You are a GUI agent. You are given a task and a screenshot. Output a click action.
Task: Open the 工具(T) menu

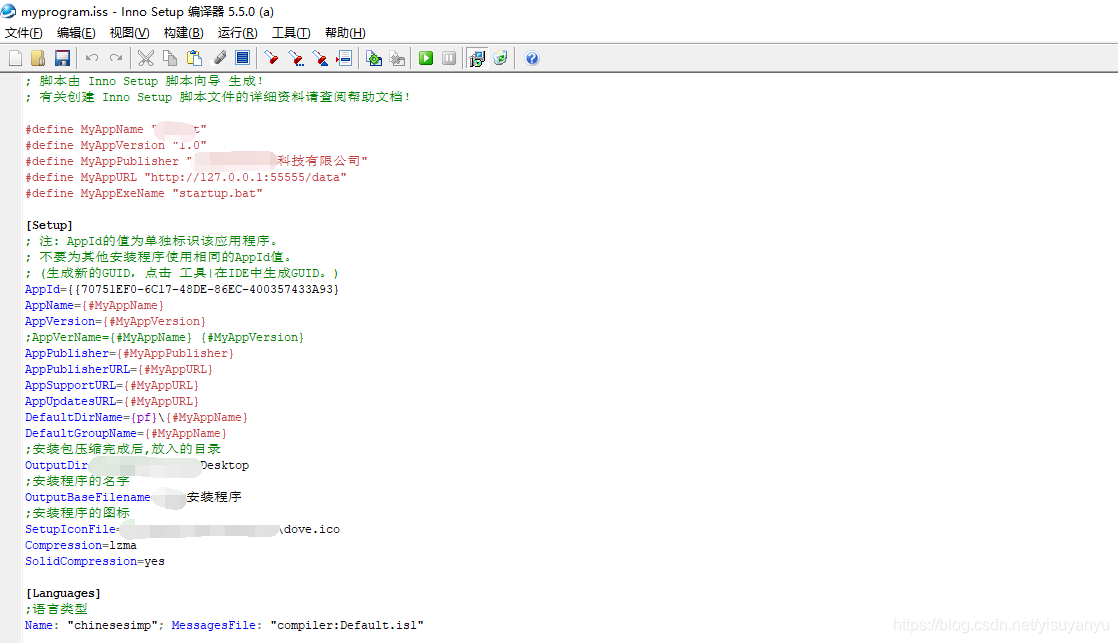[291, 33]
